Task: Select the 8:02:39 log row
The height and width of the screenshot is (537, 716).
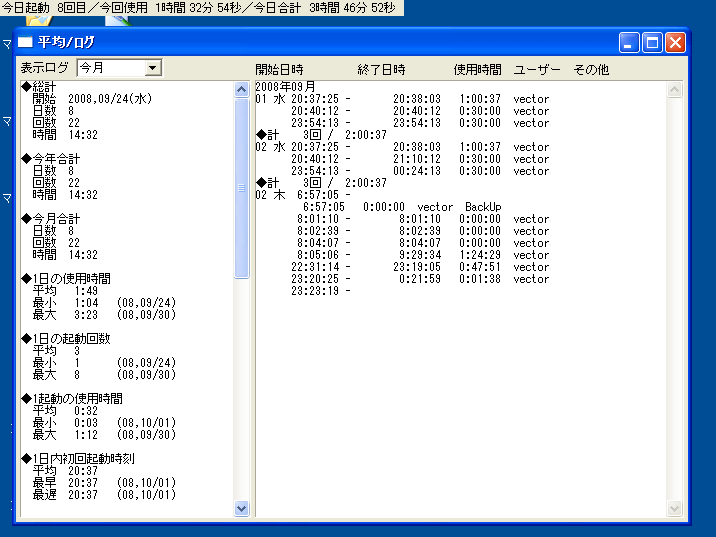Action: (x=423, y=231)
